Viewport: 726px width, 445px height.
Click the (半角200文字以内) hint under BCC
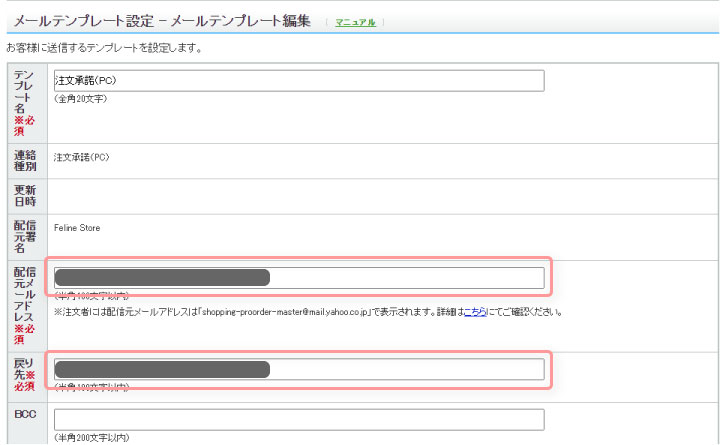(92, 438)
